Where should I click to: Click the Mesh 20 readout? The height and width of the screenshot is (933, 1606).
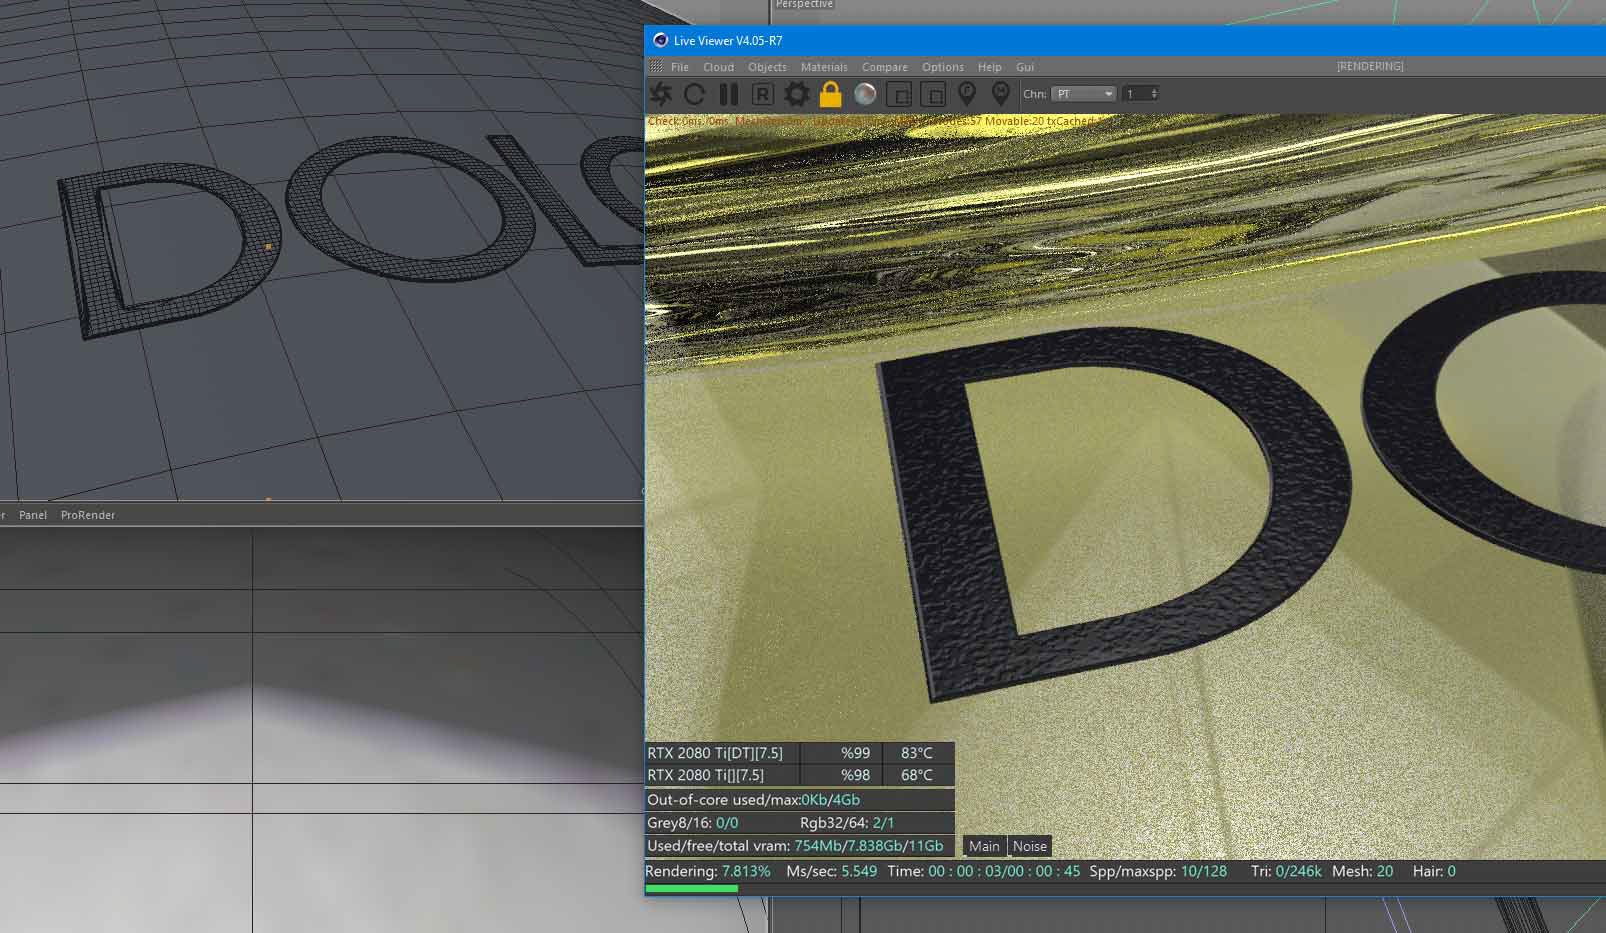[x=1363, y=871]
